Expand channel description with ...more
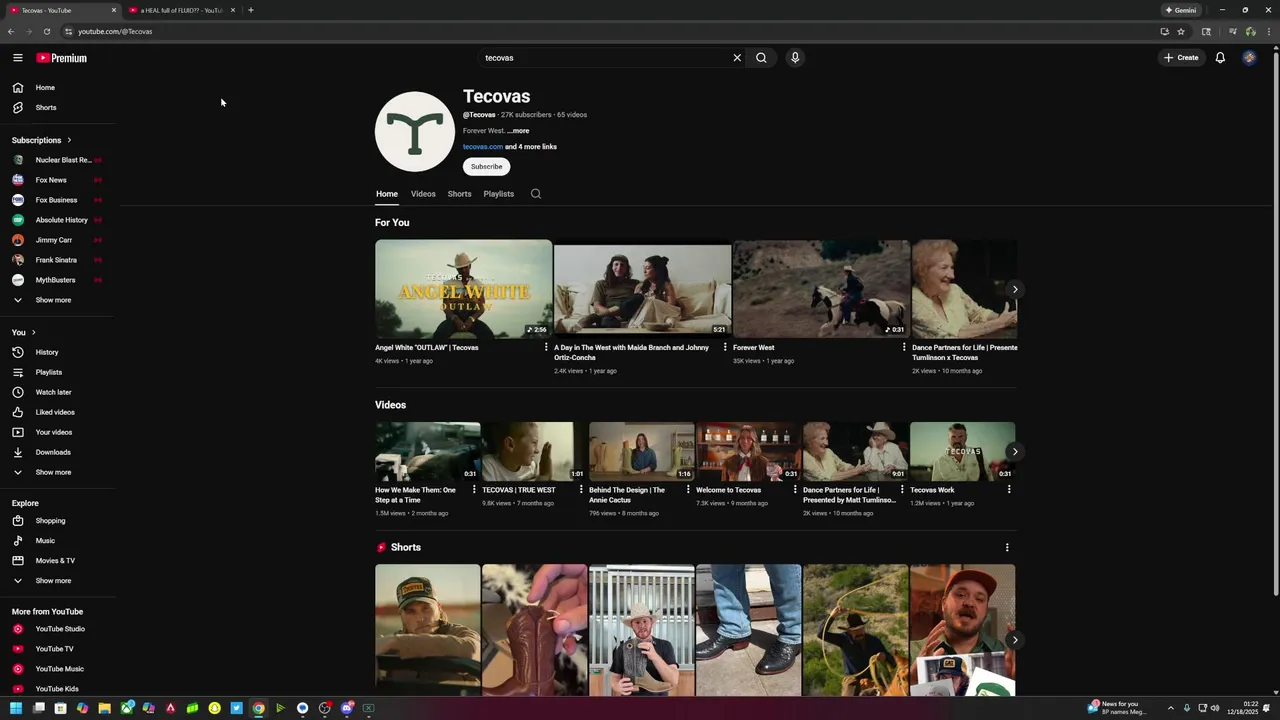 tap(518, 131)
